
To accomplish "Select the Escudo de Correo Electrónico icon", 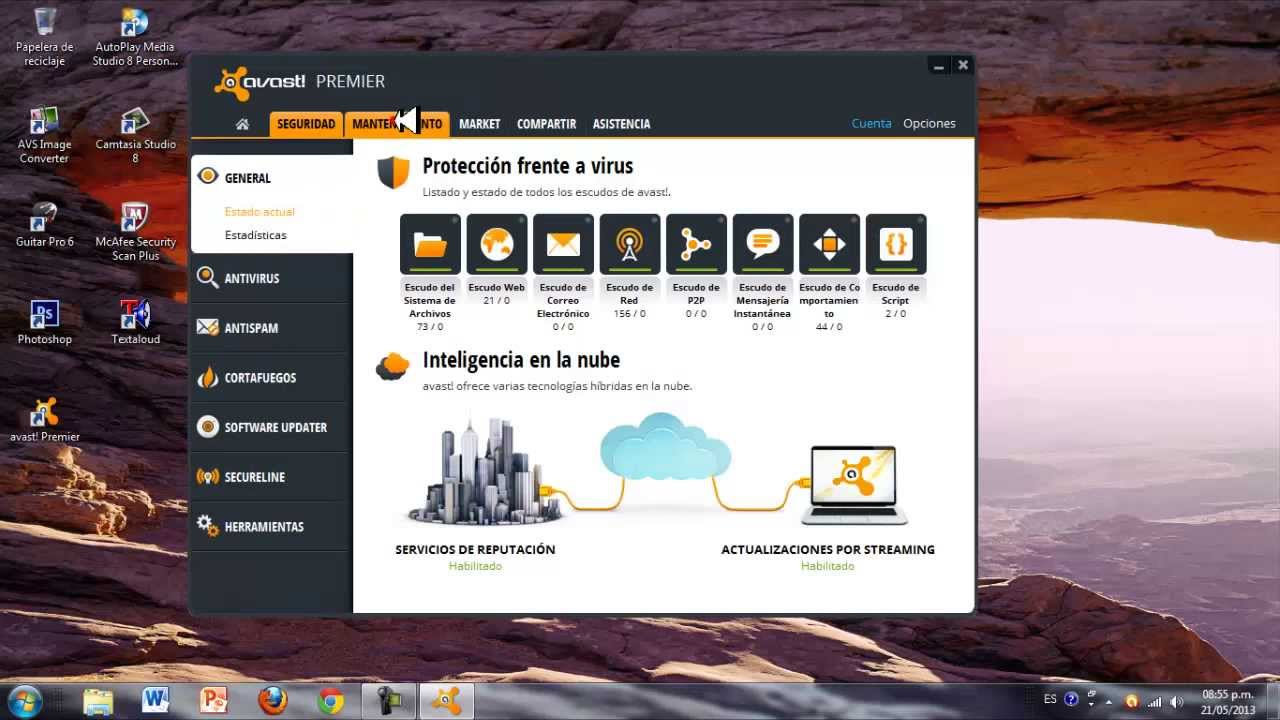I will 563,243.
